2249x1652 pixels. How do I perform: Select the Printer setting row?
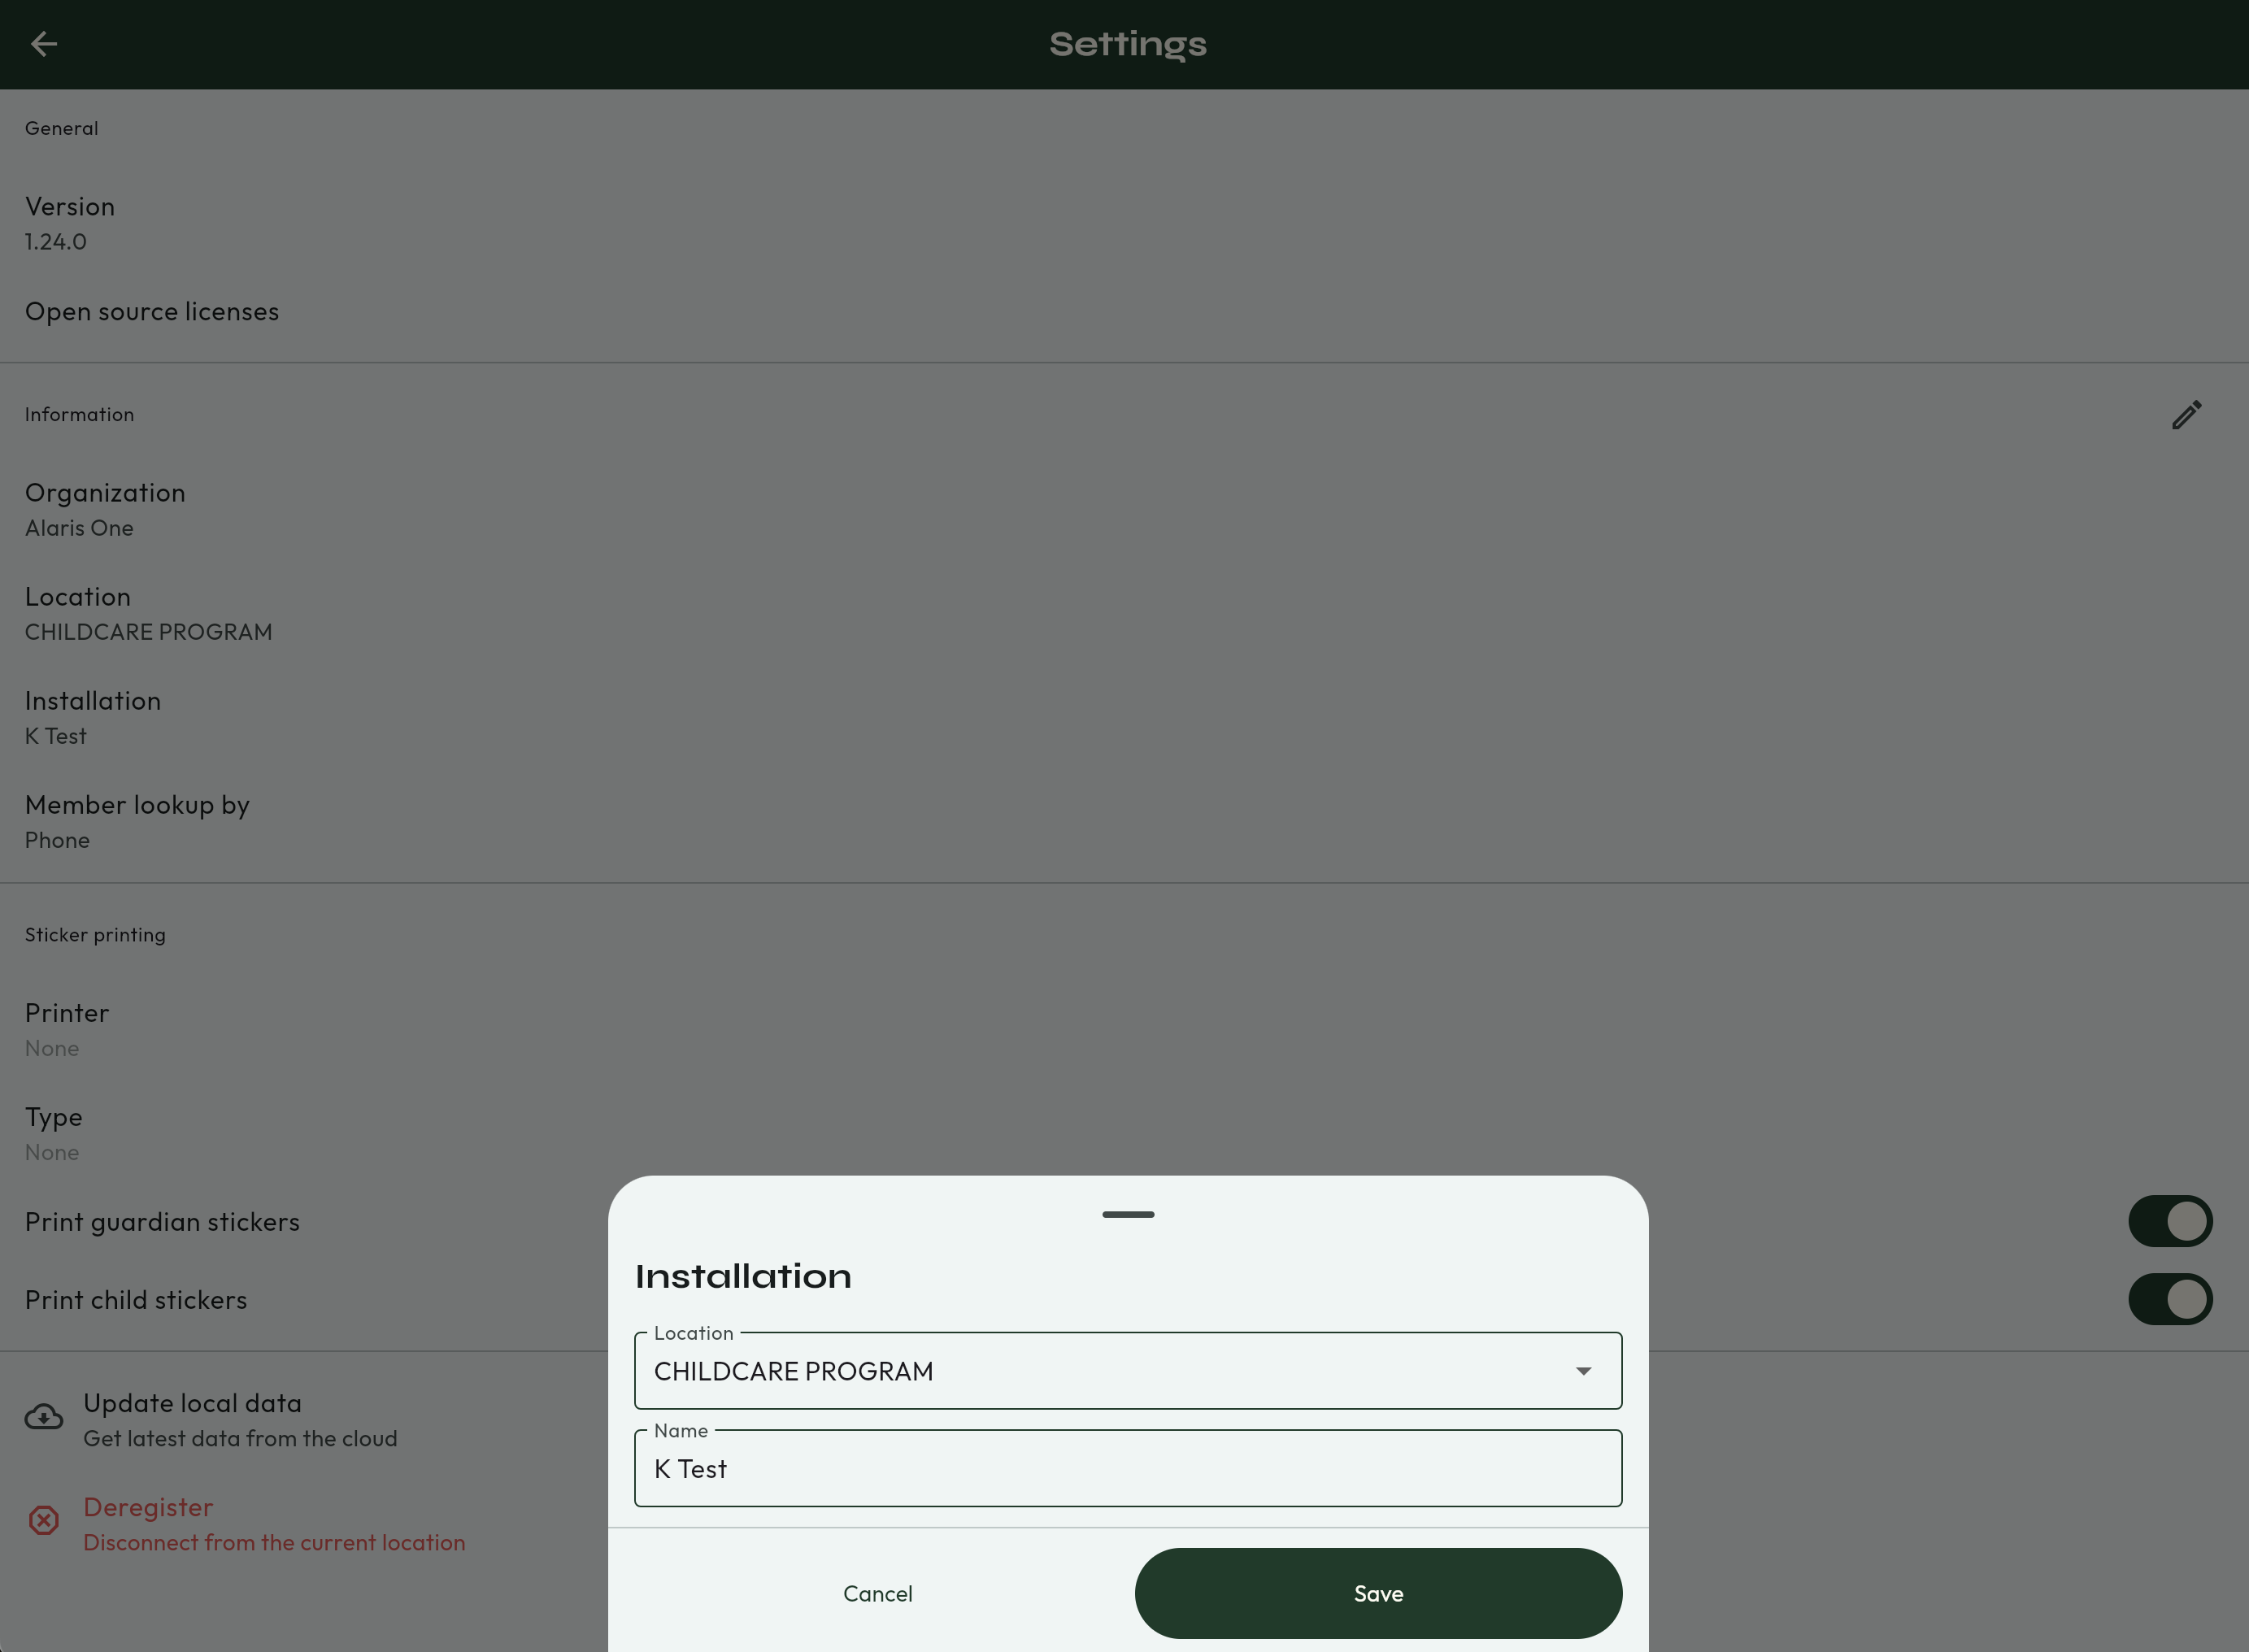pyautogui.click(x=67, y=1029)
